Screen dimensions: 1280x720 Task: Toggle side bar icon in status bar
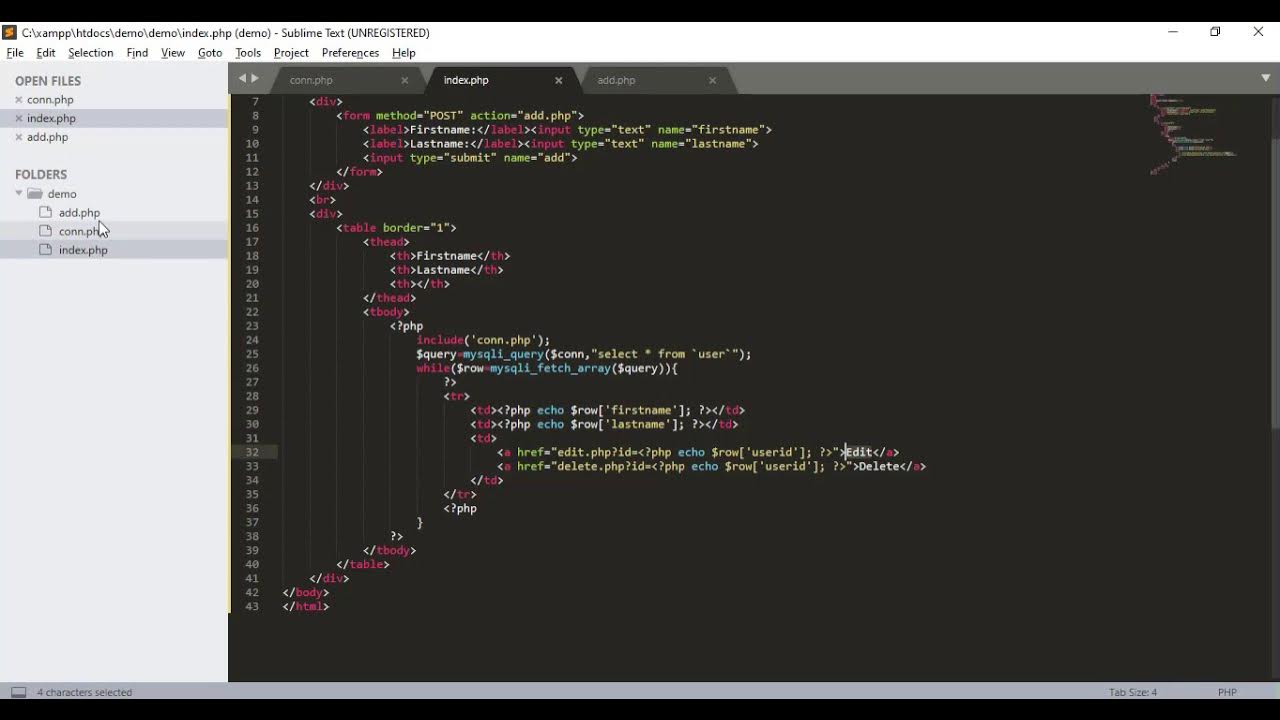click(x=18, y=692)
